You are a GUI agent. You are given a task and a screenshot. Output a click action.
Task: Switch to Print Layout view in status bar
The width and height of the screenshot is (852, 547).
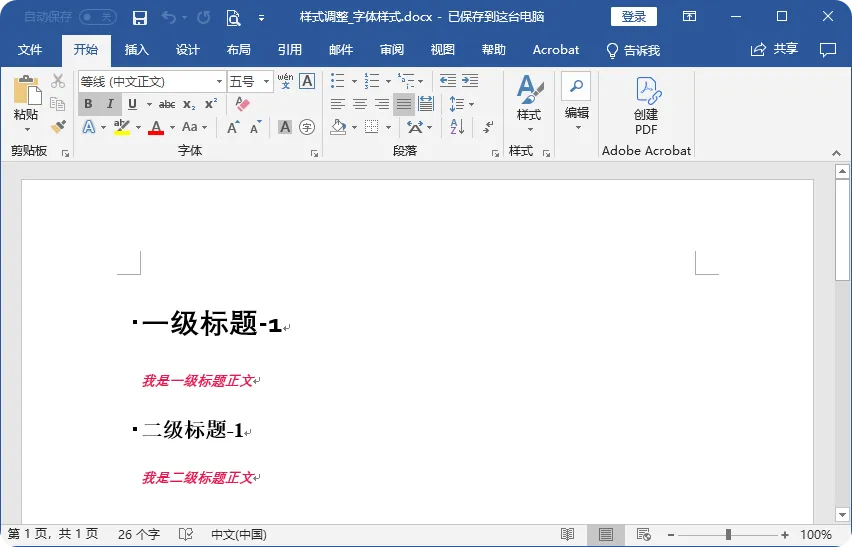tap(605, 535)
